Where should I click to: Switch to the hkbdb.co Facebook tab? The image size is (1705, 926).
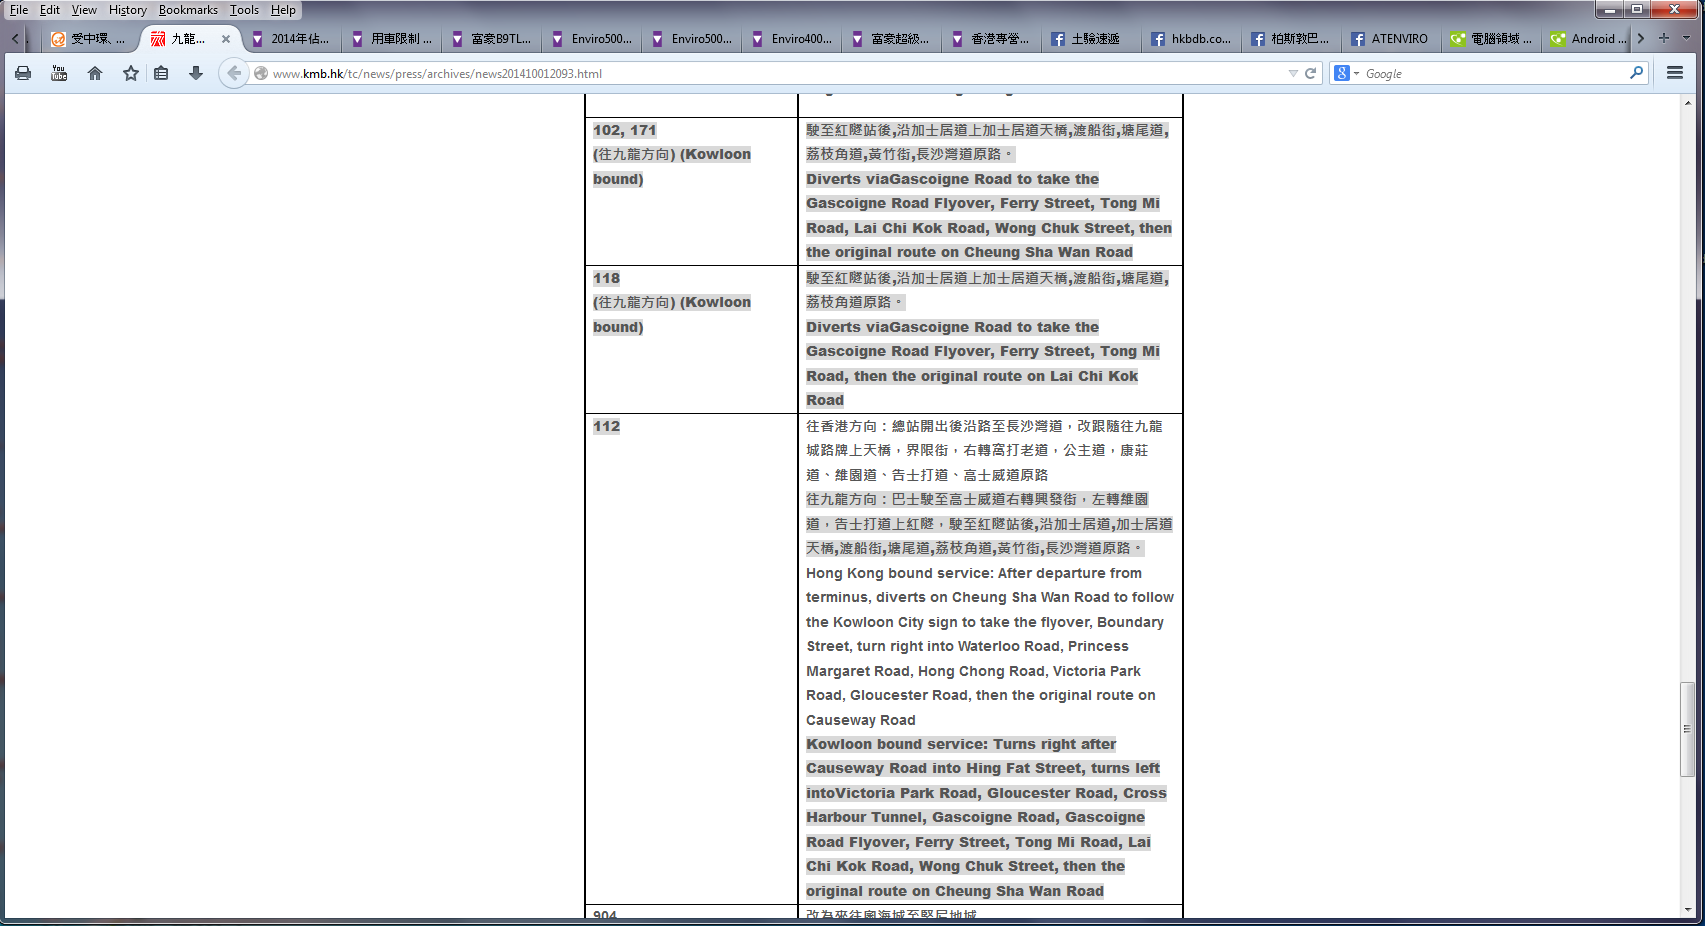click(x=1191, y=39)
